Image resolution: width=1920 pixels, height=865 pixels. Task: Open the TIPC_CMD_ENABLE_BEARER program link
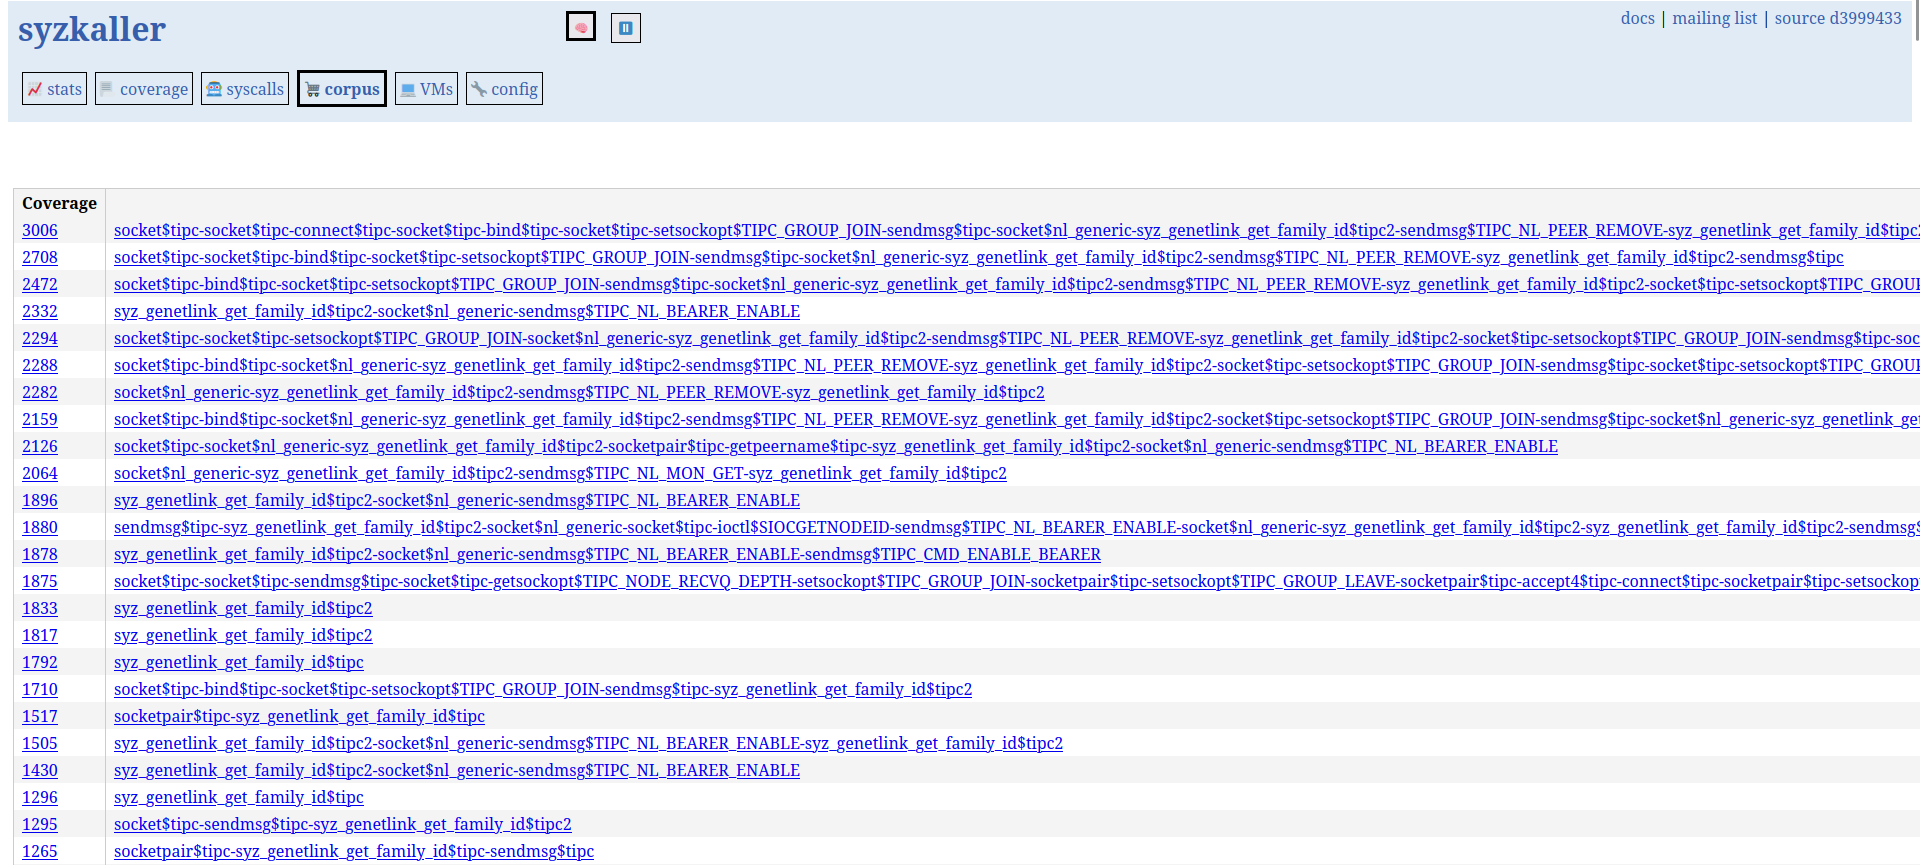607,554
